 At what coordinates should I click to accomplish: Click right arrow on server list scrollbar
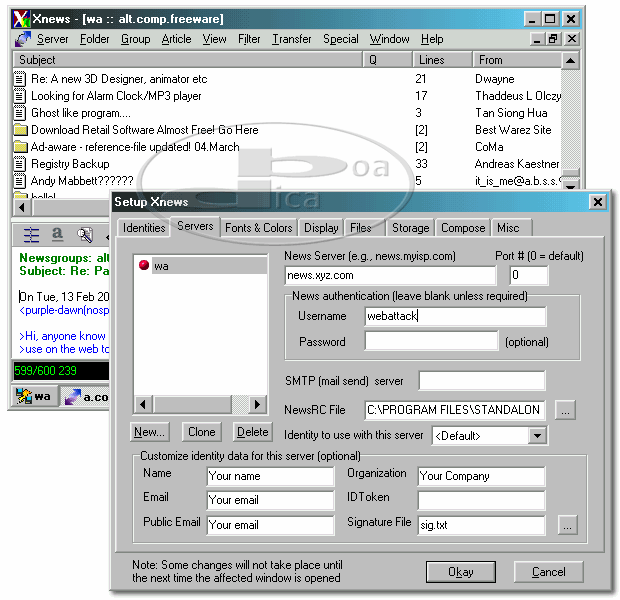click(258, 405)
